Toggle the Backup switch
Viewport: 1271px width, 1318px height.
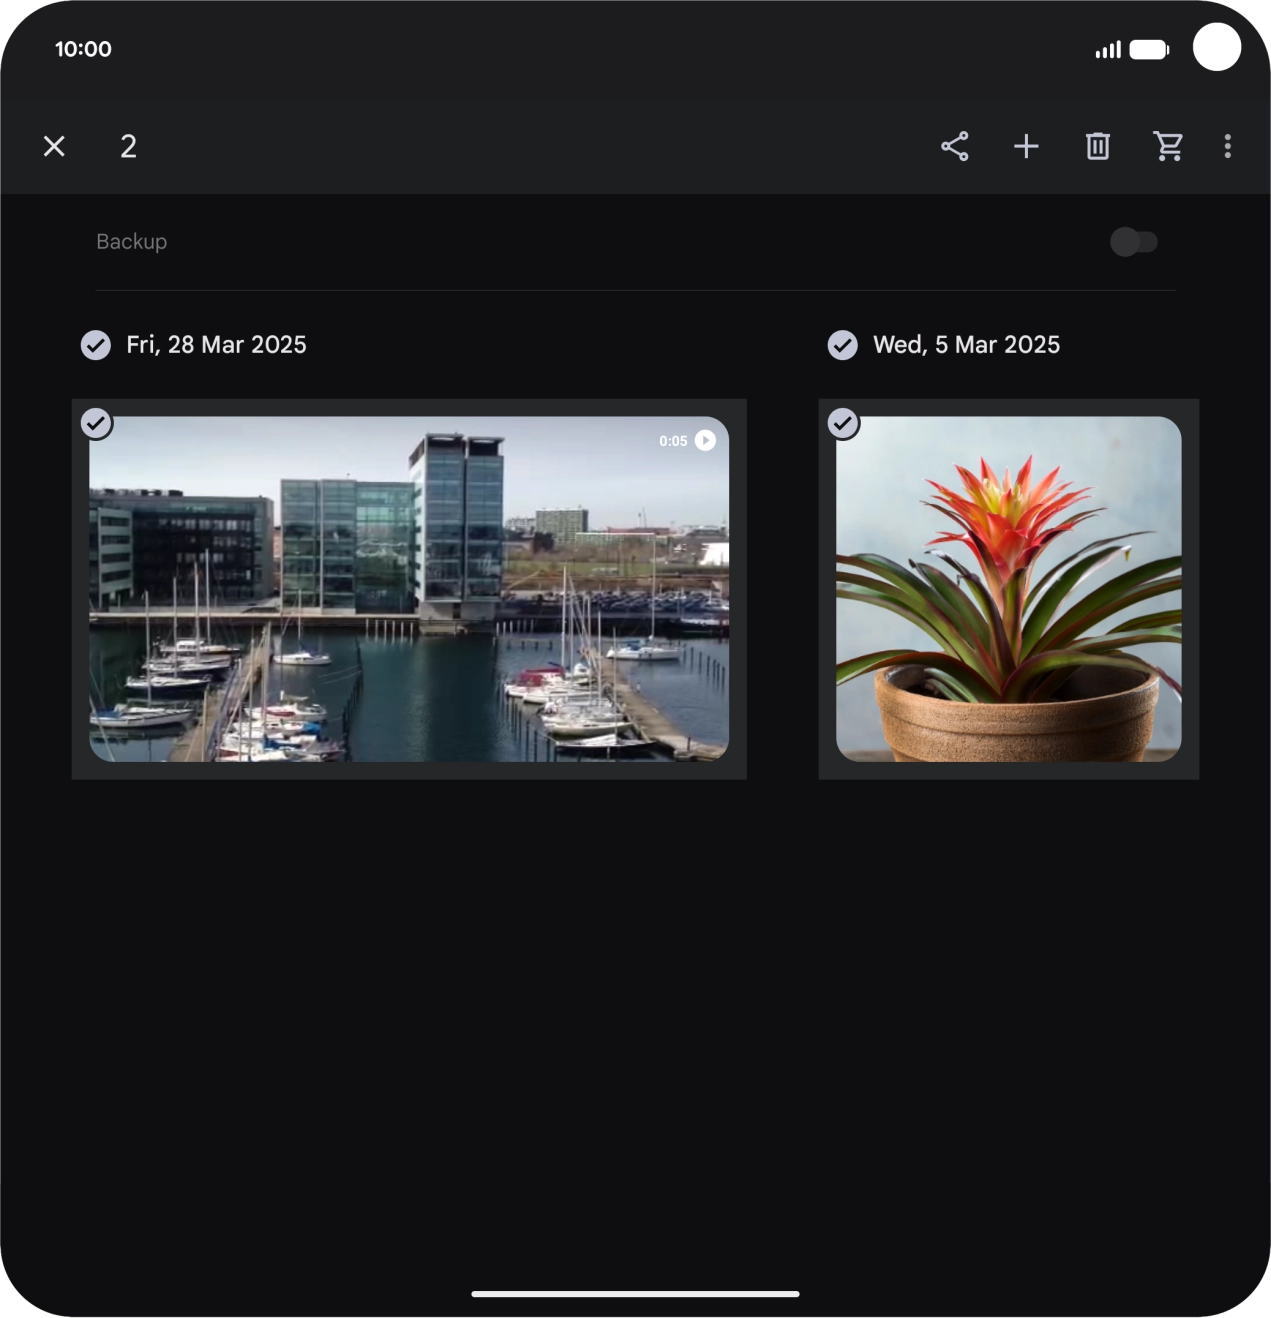click(1134, 242)
